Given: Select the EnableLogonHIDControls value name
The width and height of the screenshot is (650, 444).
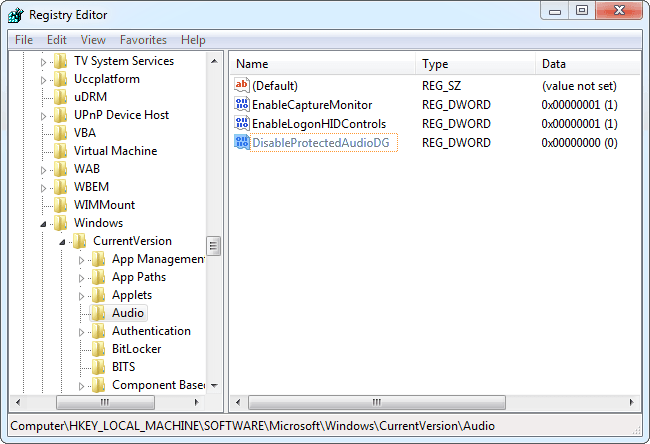Looking at the screenshot, I should point(319,124).
